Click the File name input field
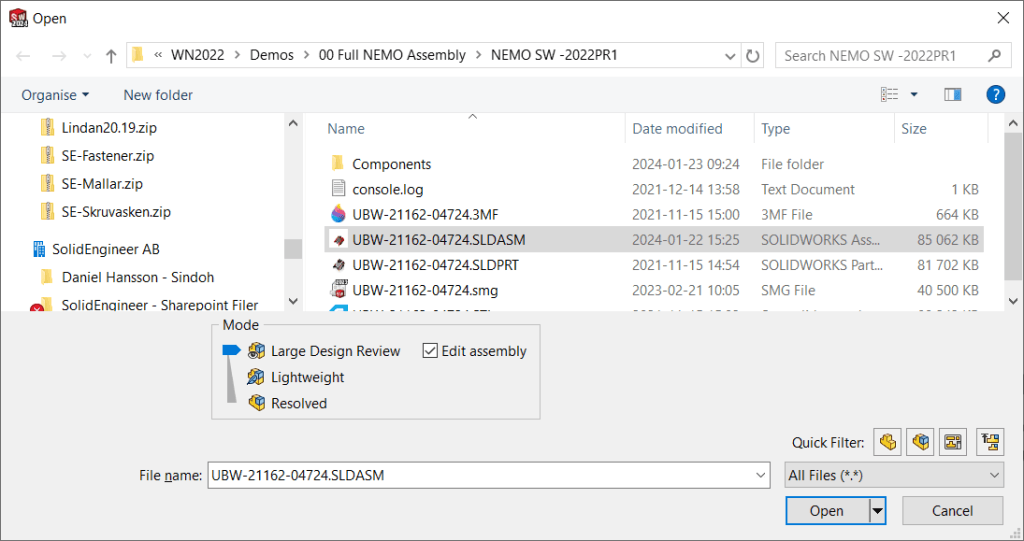This screenshot has height=541, width=1024. click(487, 476)
